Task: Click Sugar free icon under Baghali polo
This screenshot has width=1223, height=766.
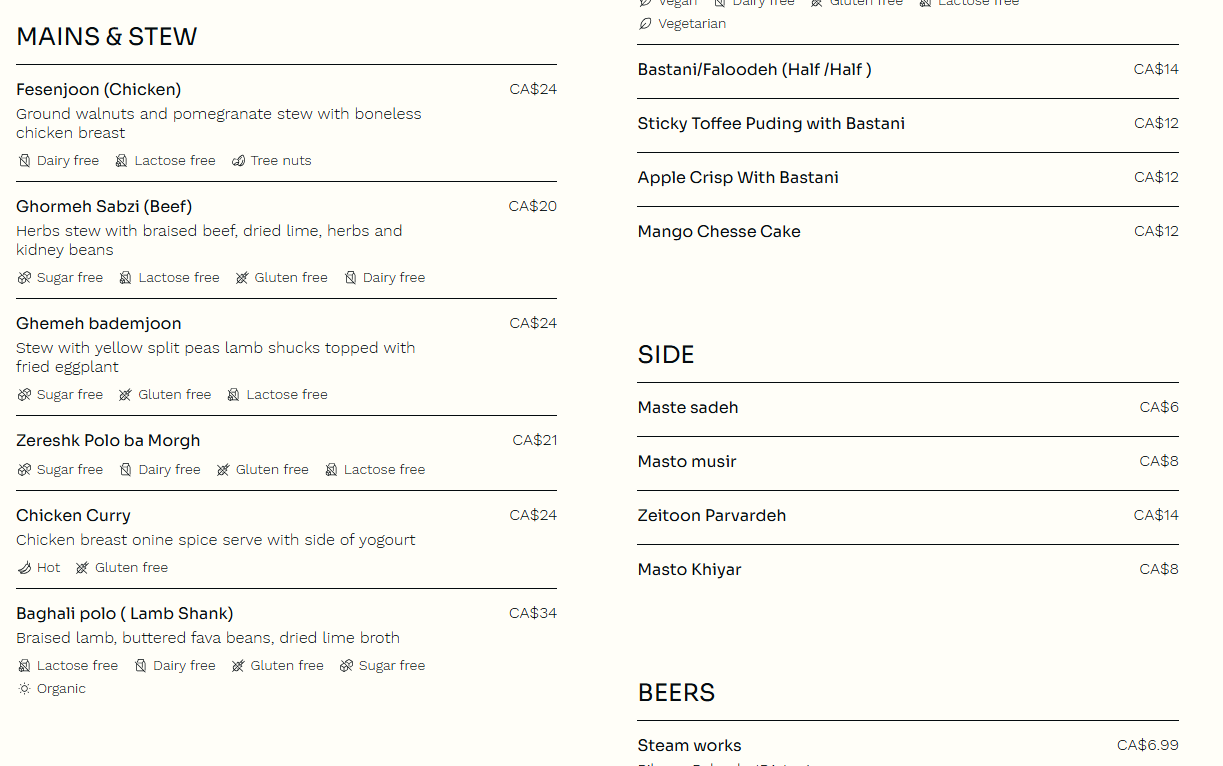Action: [x=347, y=666]
